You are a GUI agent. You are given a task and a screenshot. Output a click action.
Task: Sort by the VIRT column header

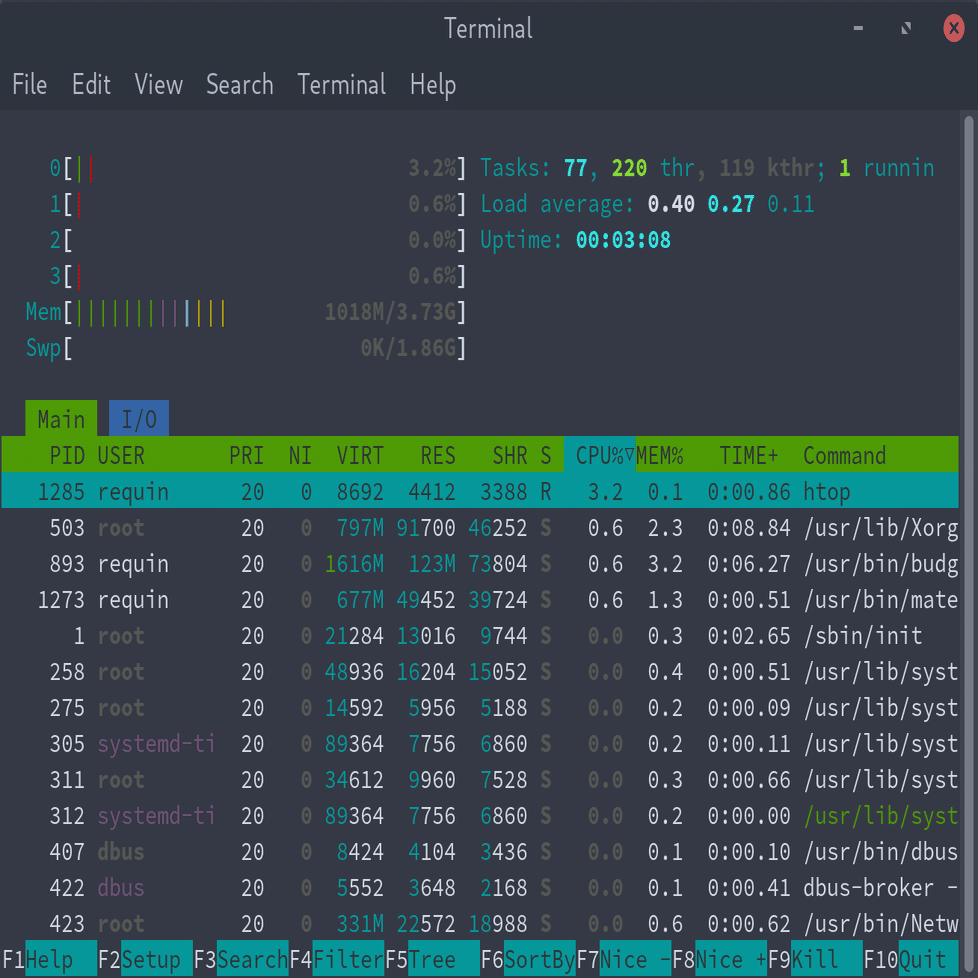pyautogui.click(x=360, y=455)
